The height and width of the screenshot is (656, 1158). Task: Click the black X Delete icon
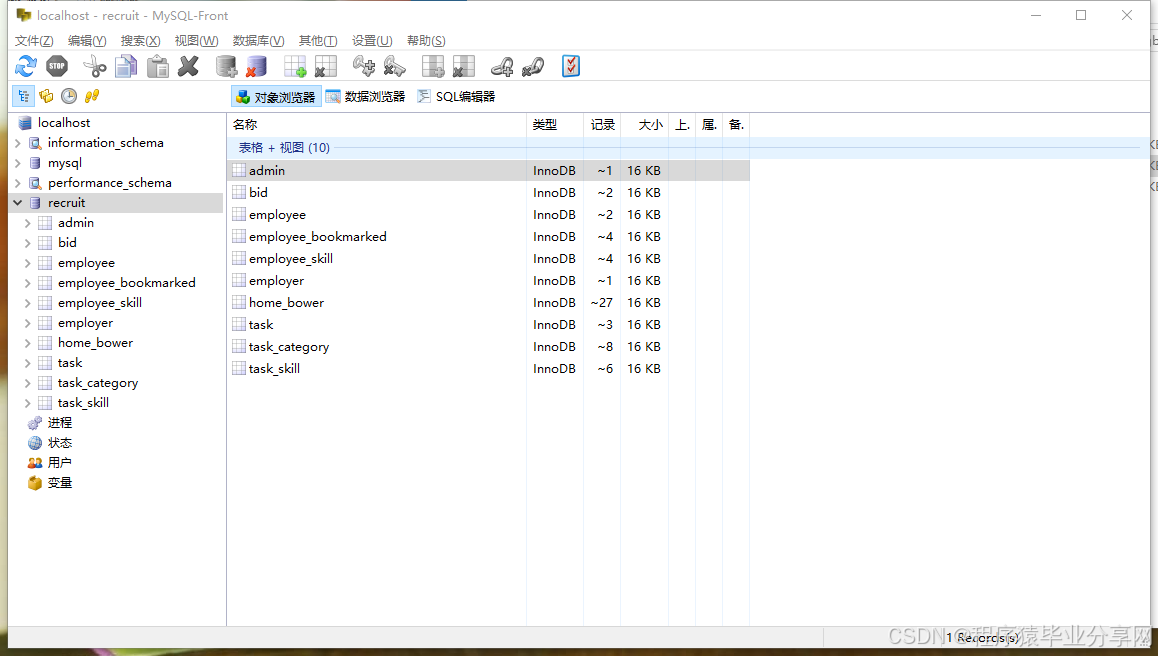189,66
